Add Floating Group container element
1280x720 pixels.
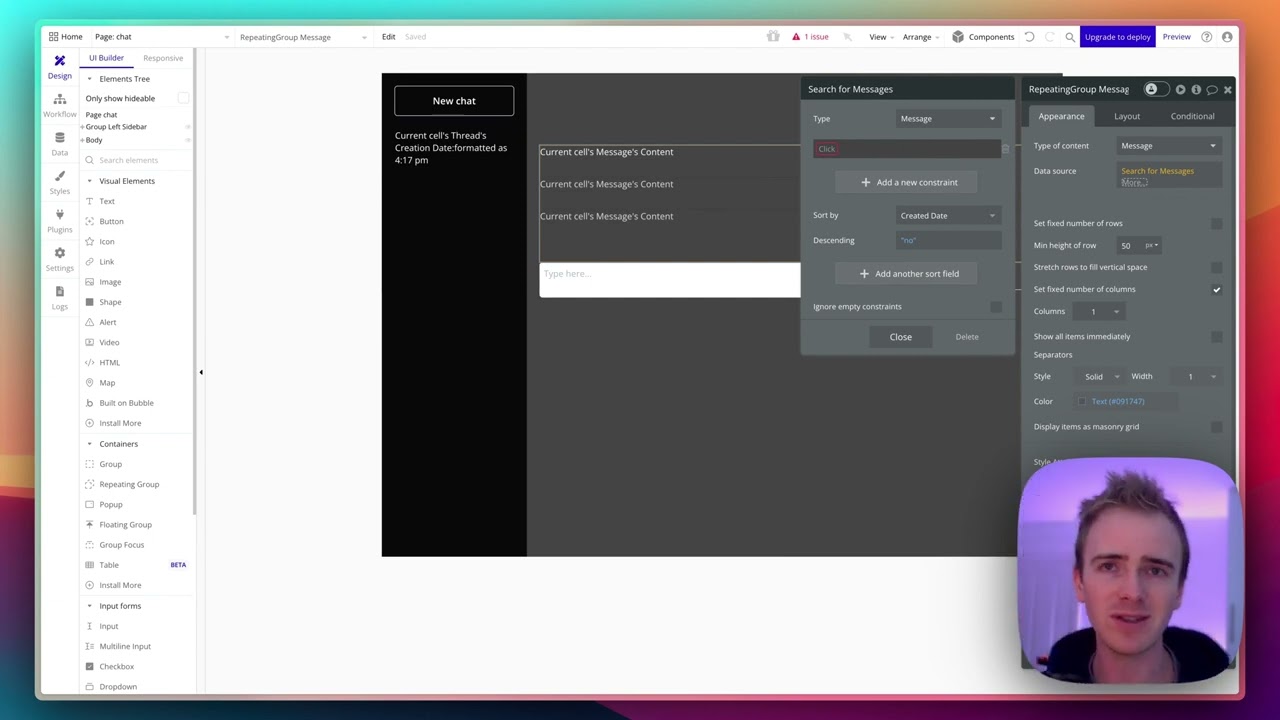pyautogui.click(x=125, y=524)
